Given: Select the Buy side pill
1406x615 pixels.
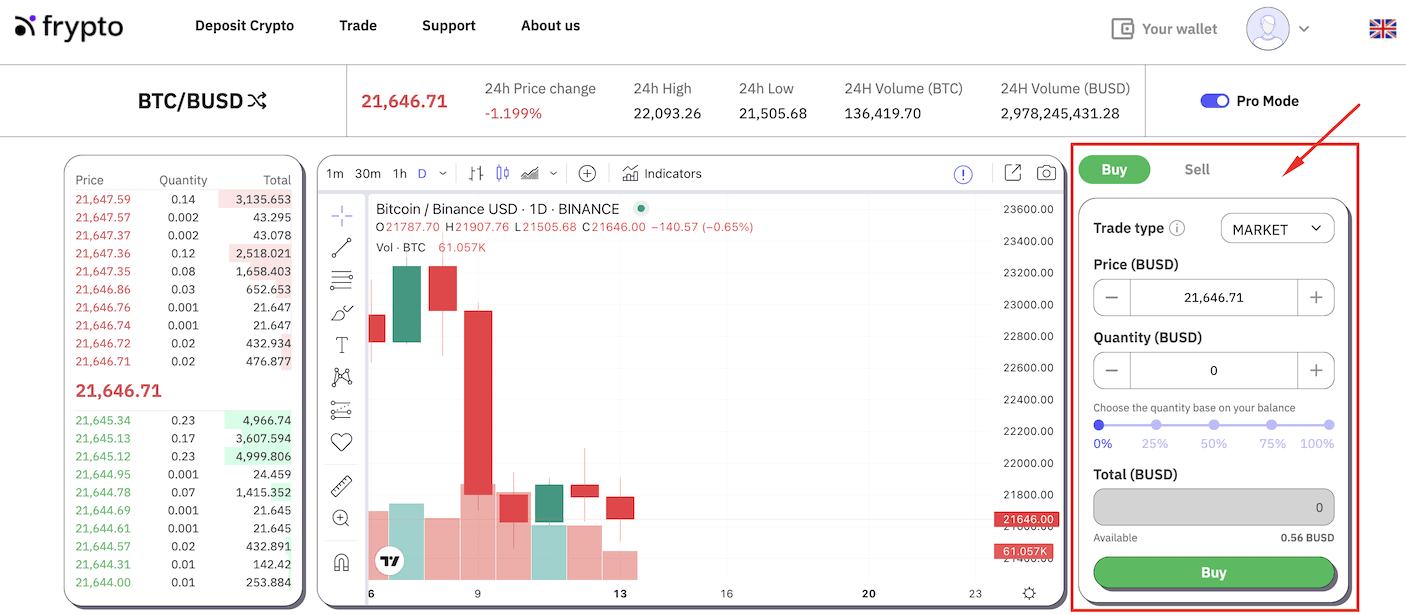Looking at the screenshot, I should pyautogui.click(x=1114, y=169).
